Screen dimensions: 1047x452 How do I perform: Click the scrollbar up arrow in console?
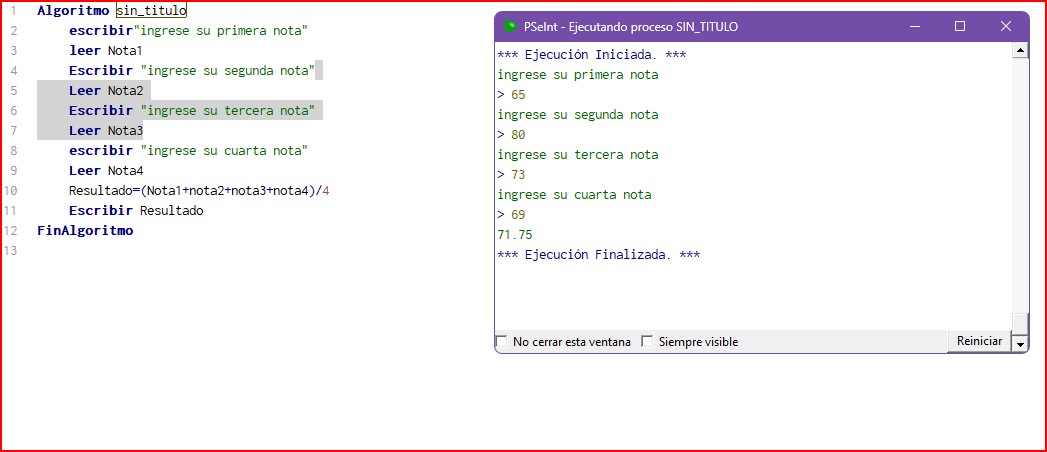(1020, 51)
